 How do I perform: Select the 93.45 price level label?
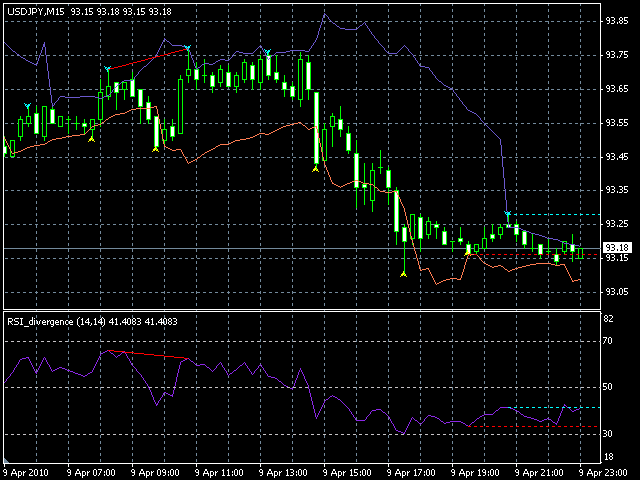point(617,157)
